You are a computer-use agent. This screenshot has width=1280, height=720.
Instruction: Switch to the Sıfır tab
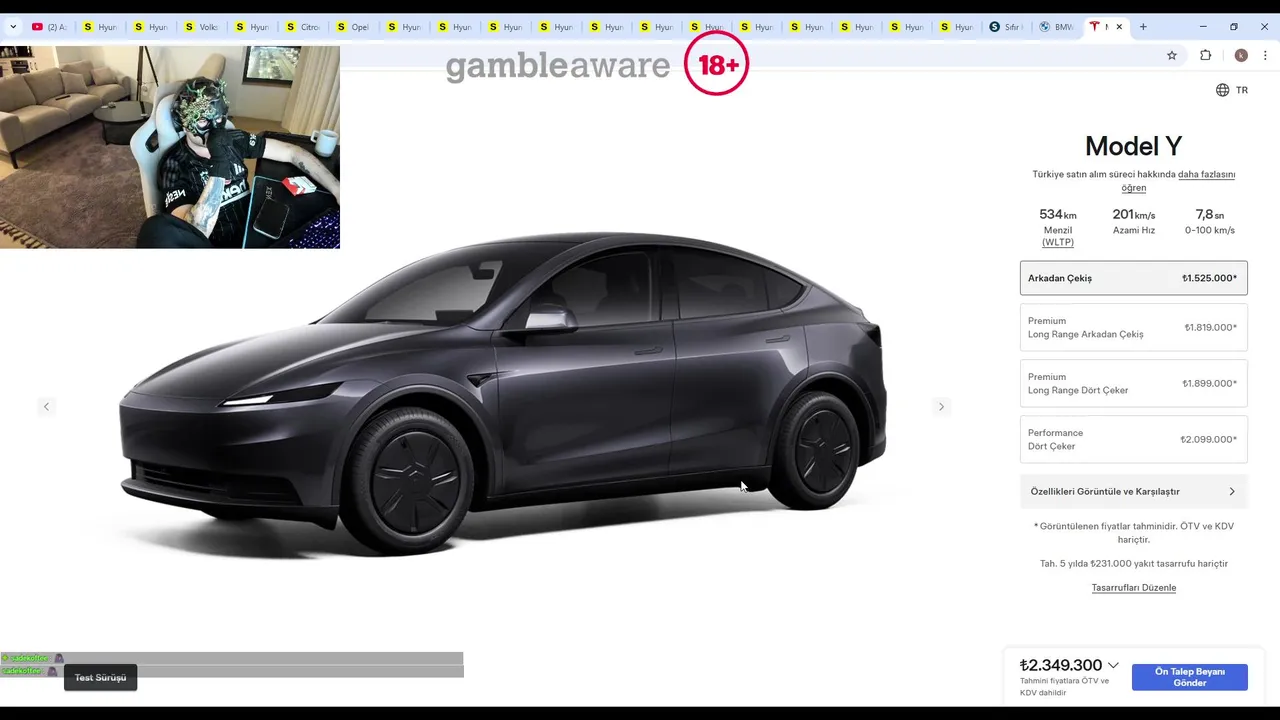coord(1007,27)
